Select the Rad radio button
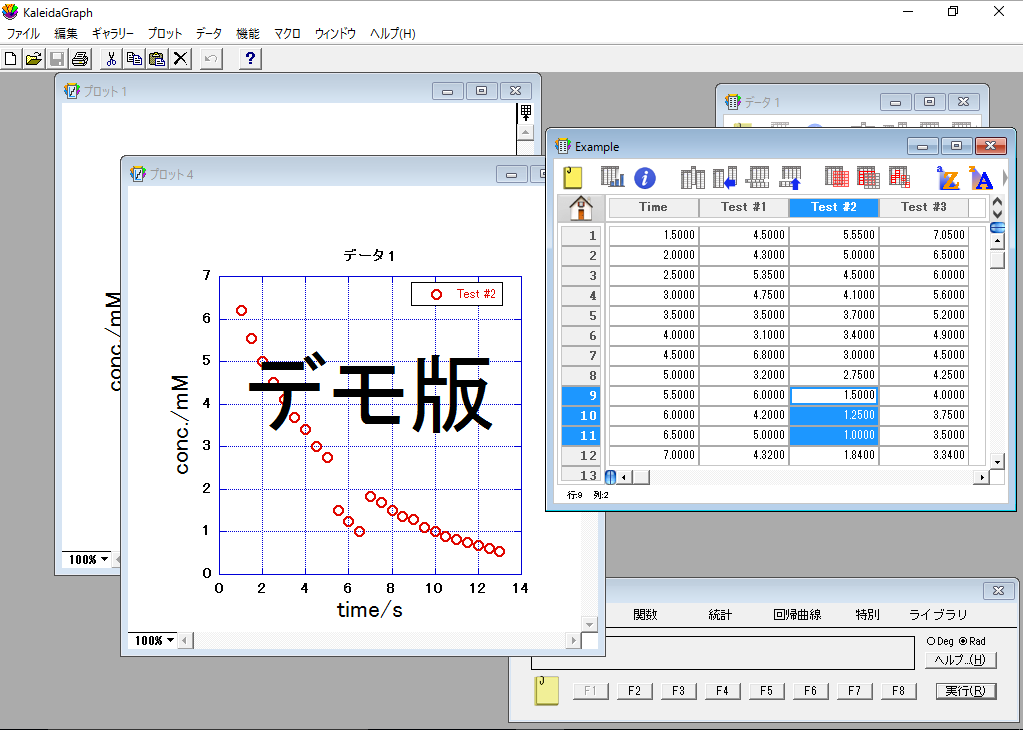 coord(963,641)
